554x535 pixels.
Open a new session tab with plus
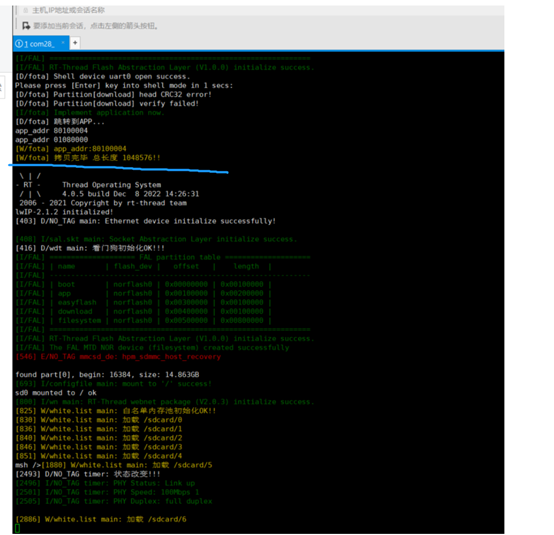pos(75,43)
